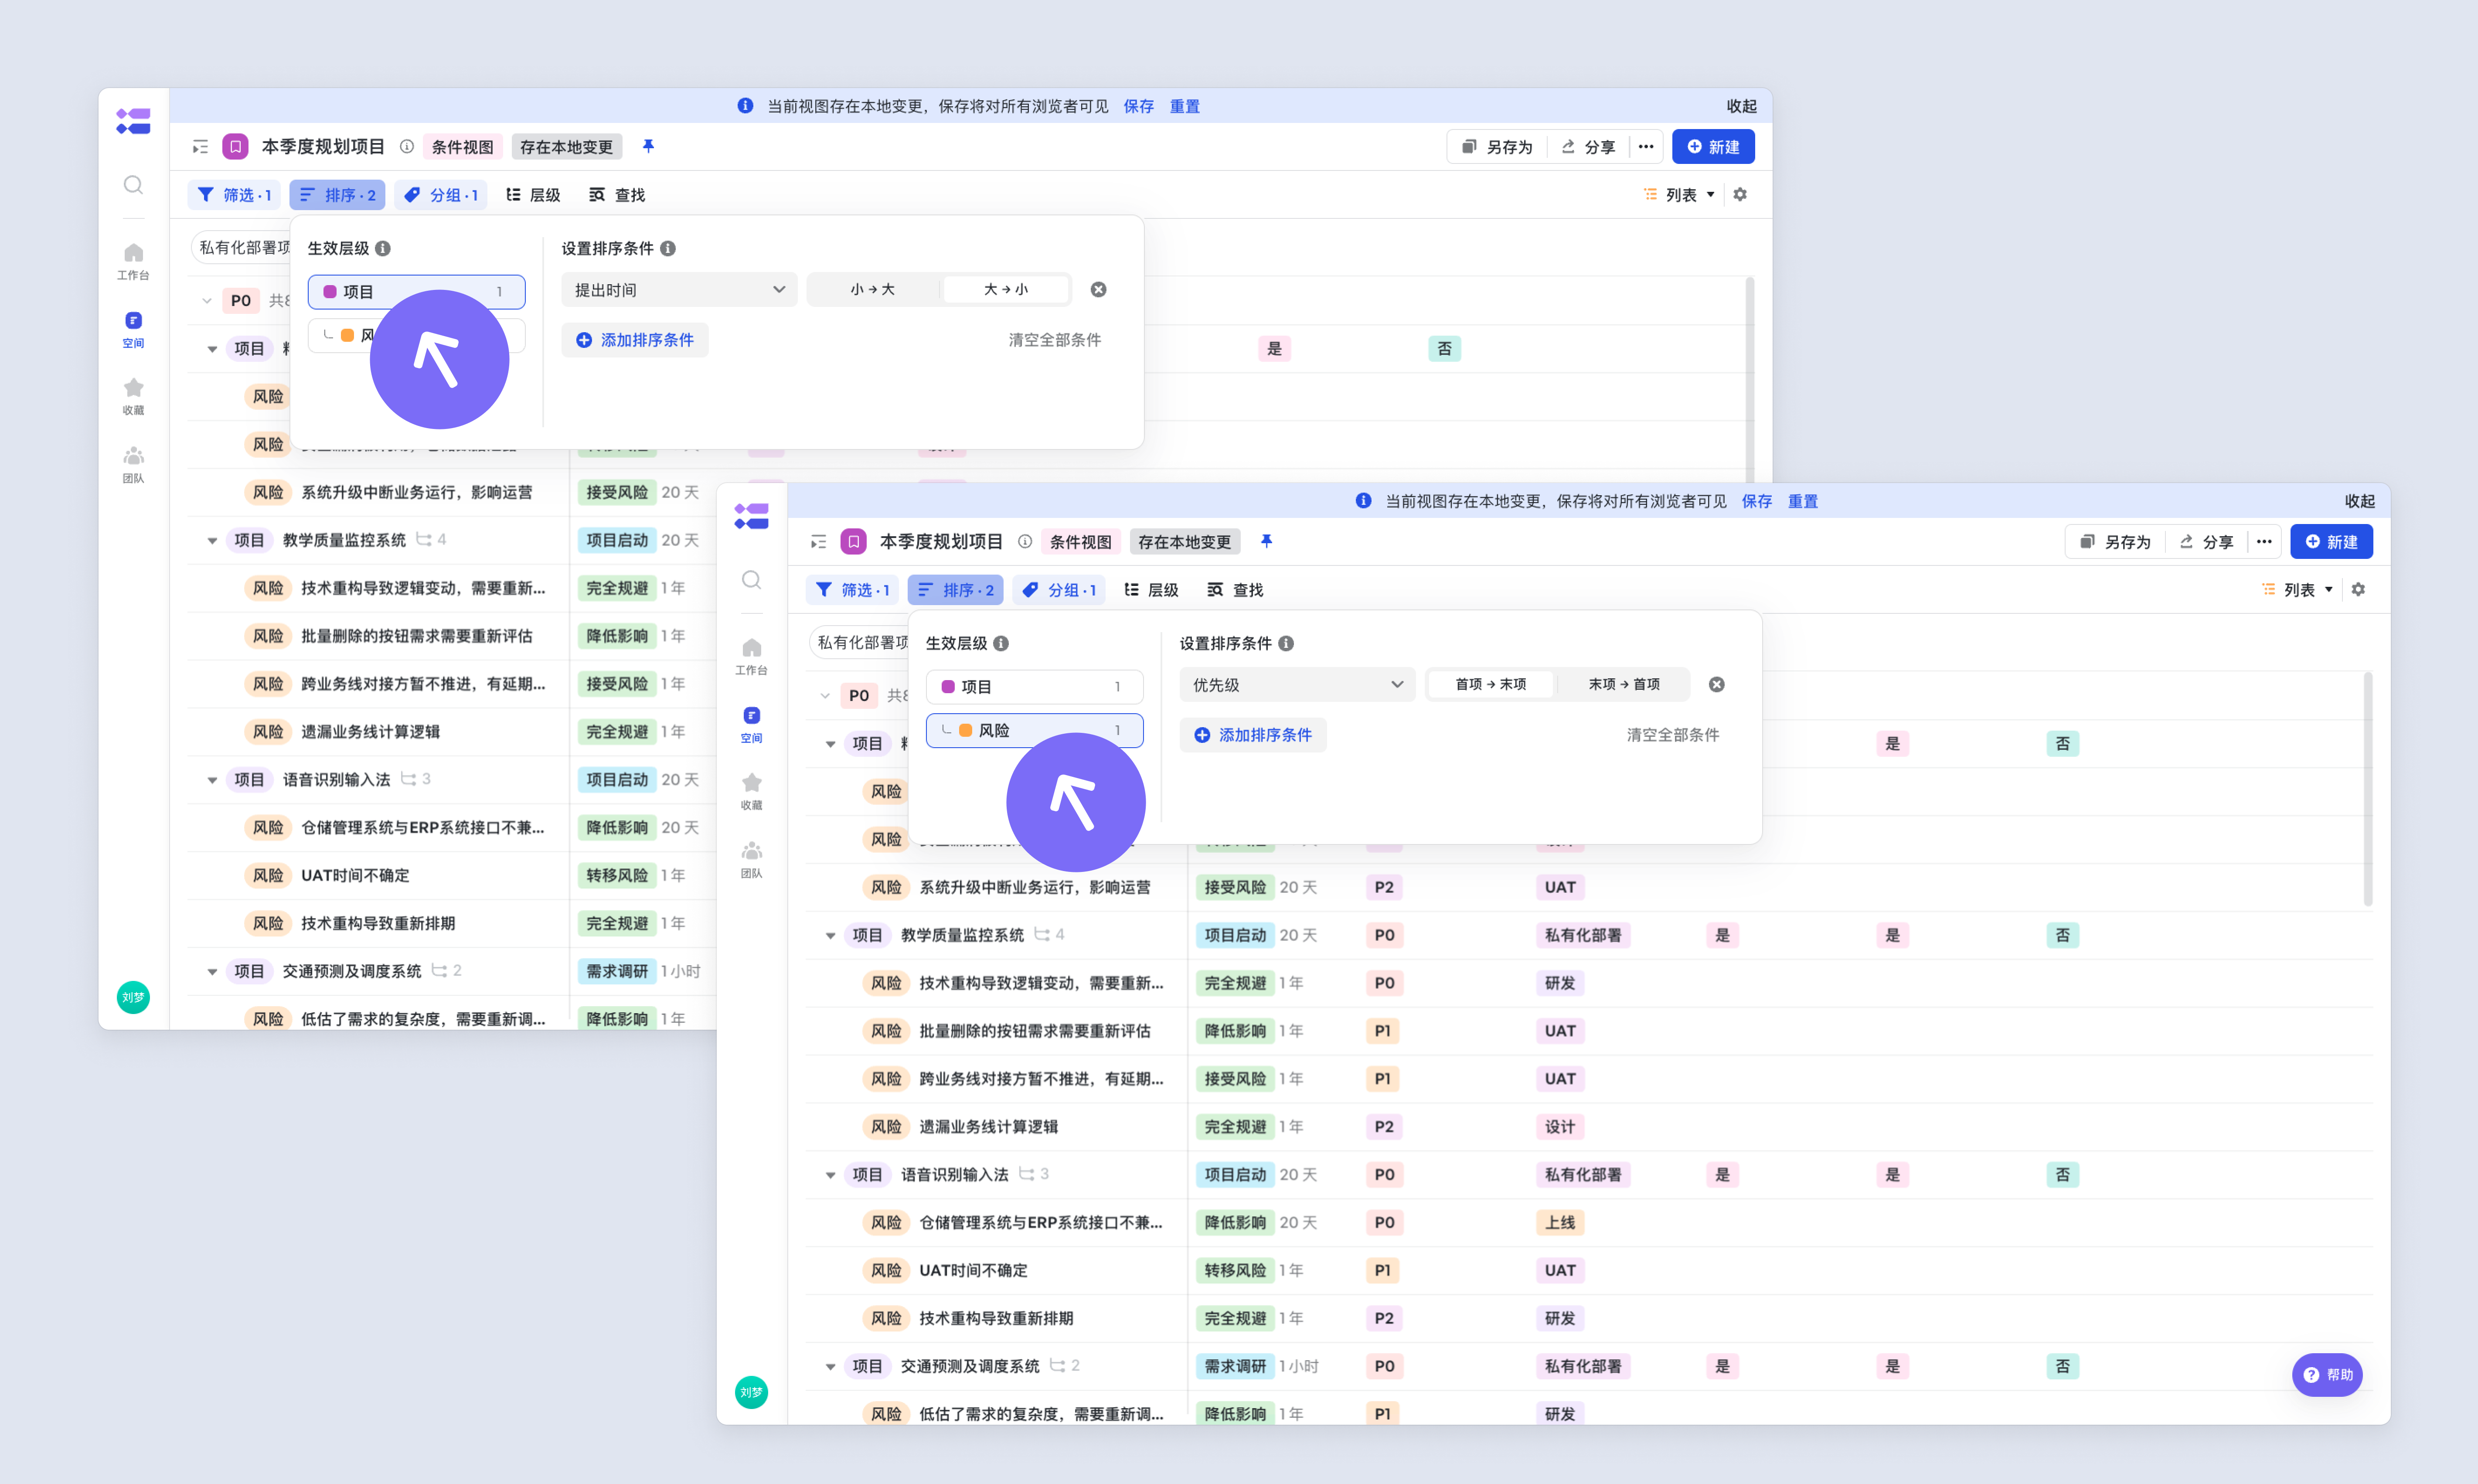Open the 列表 view dropdown in the back window
Screen dimensions: 2478x1484
1680,195
